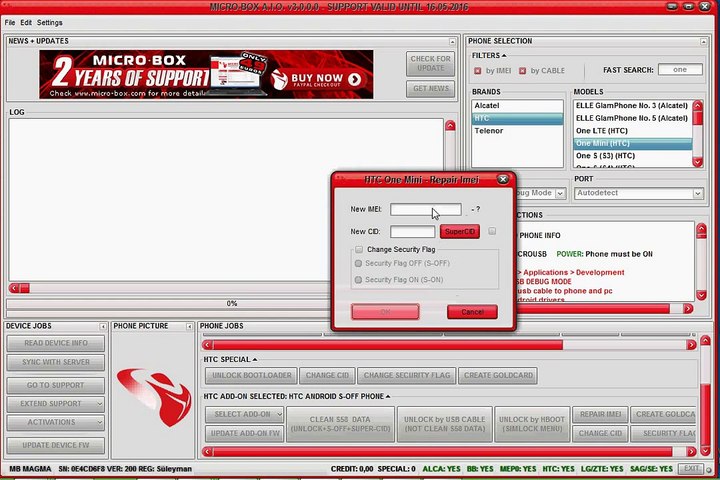Select Alcatel in brands list
This screenshot has height=480, width=720.
click(517, 106)
